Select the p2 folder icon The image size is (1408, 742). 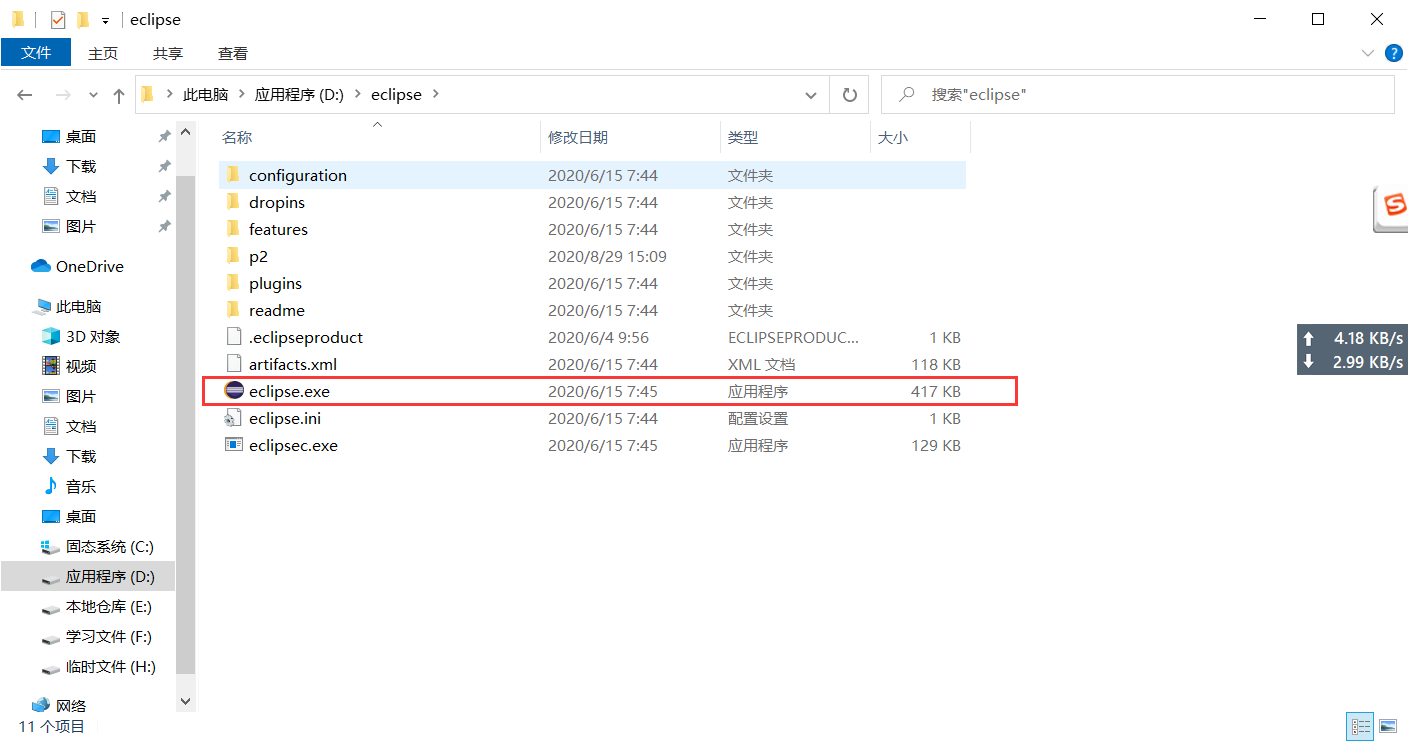pos(233,256)
